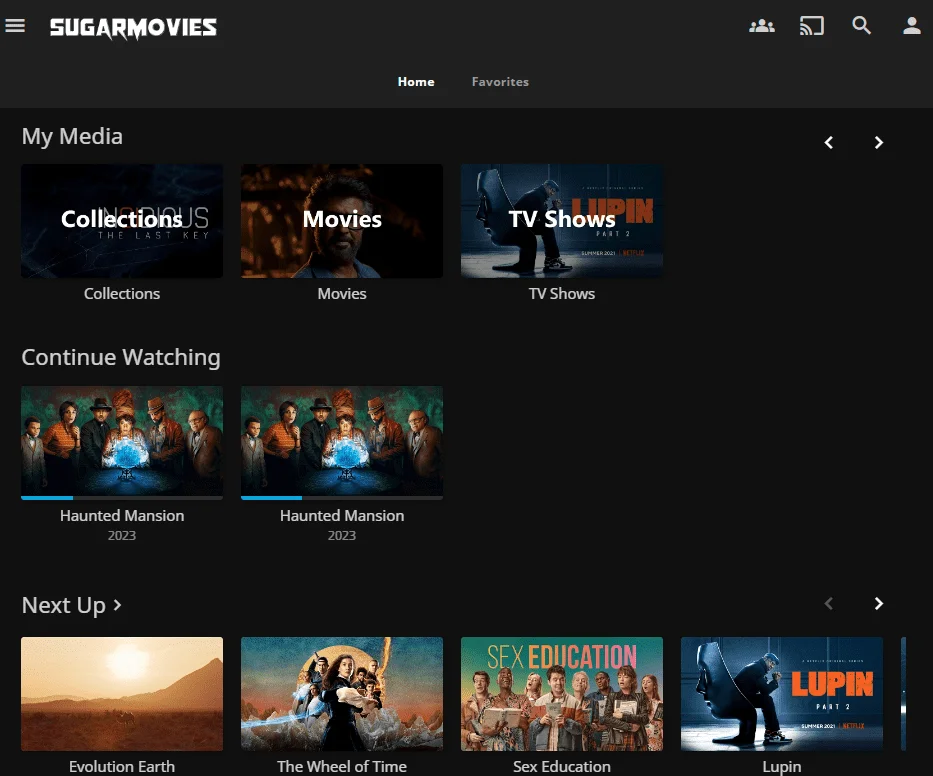Viewport: 933px width, 776px height.
Task: Click second Haunted Mansion progress bar
Action: [342, 497]
